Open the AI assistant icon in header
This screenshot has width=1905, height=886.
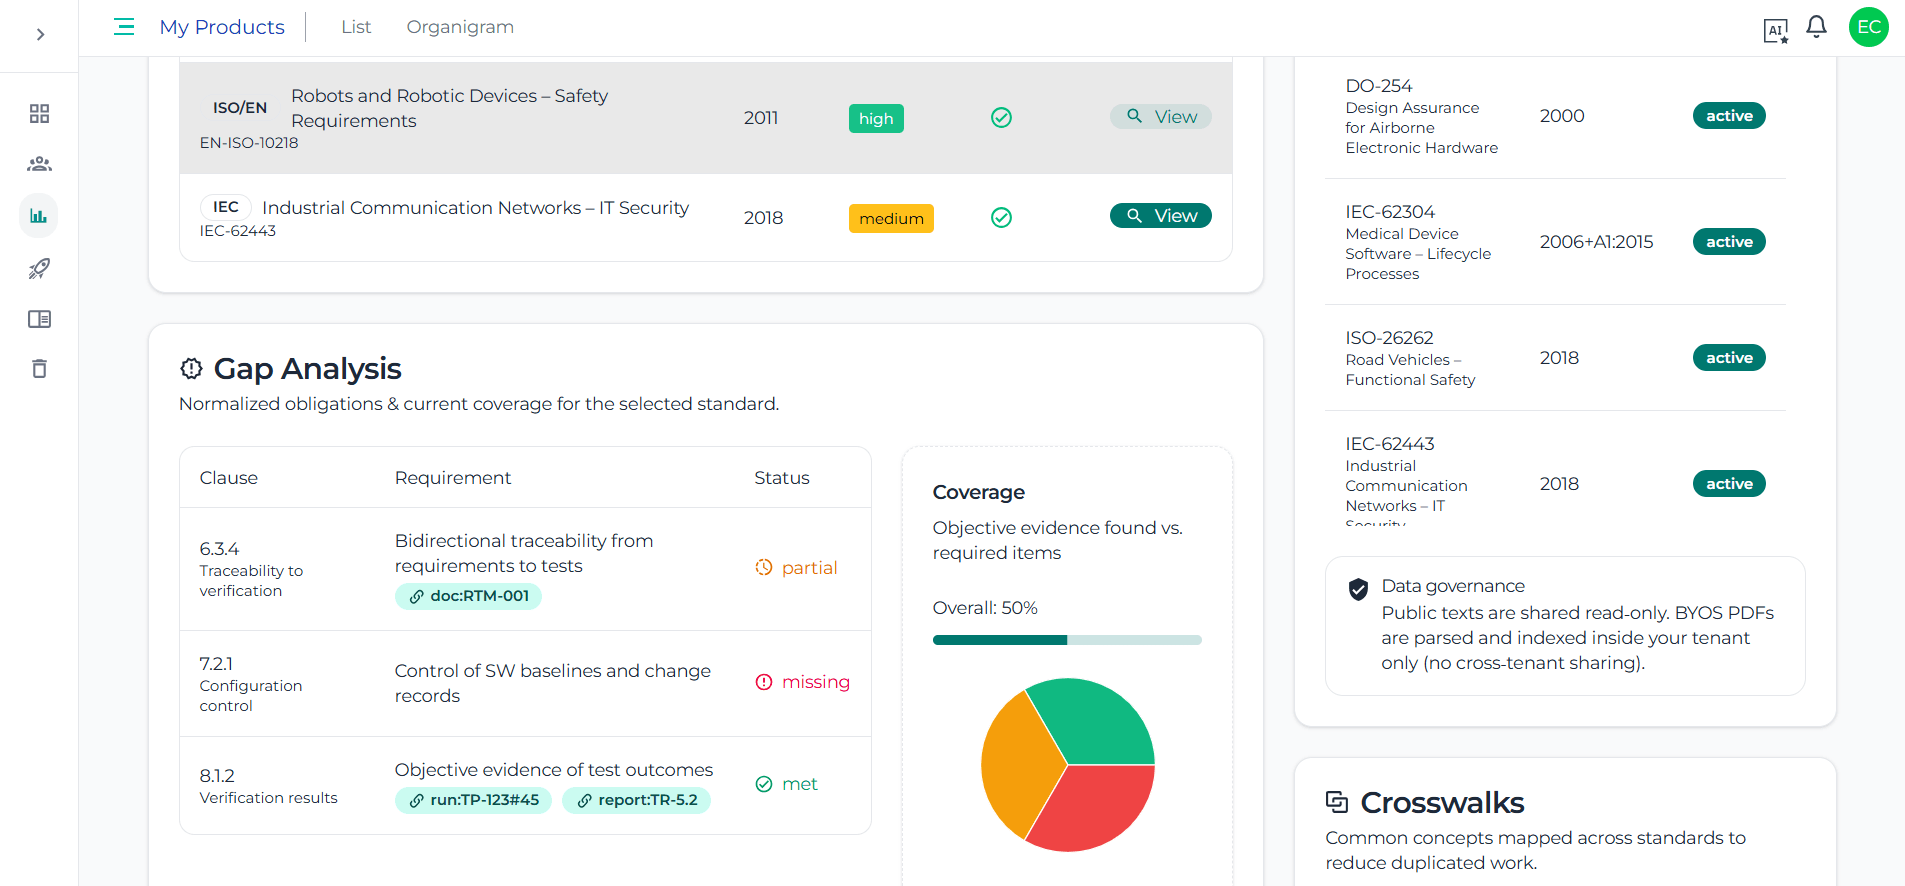pos(1775,30)
